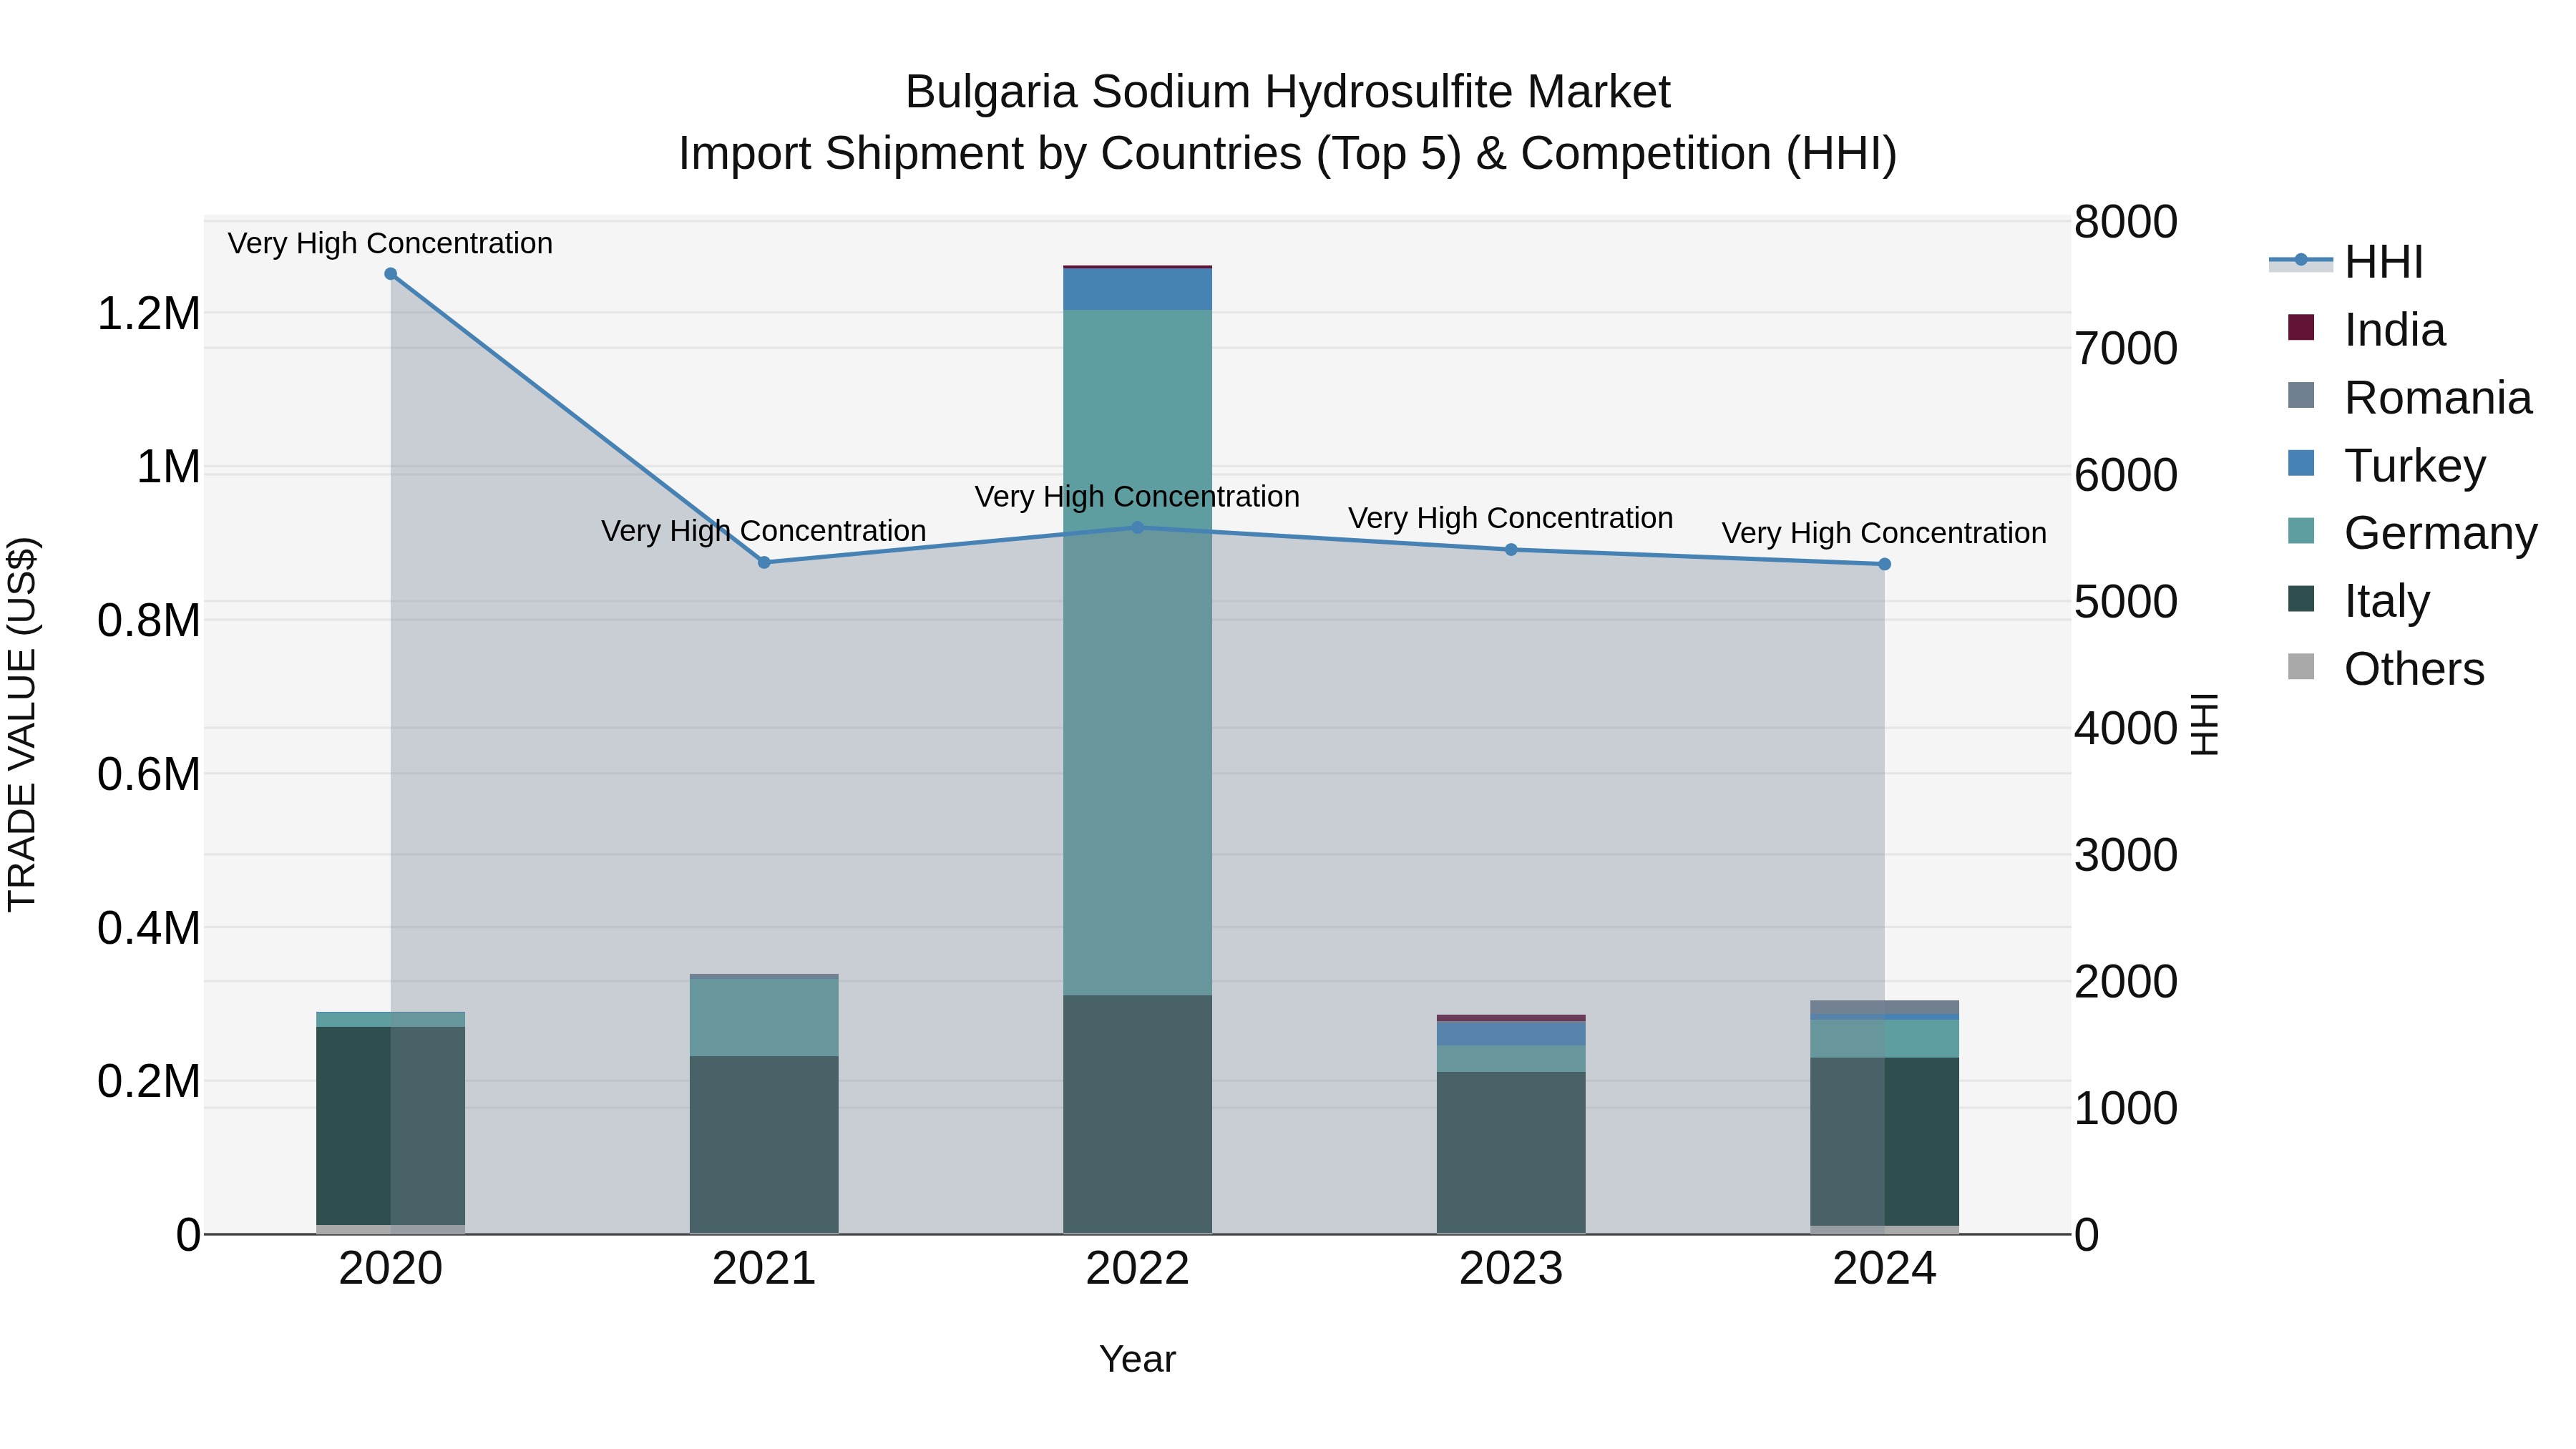The width and height of the screenshot is (2576, 1449).
Task: Click the 2020 Very High Concentration annotation
Action: [x=390, y=243]
